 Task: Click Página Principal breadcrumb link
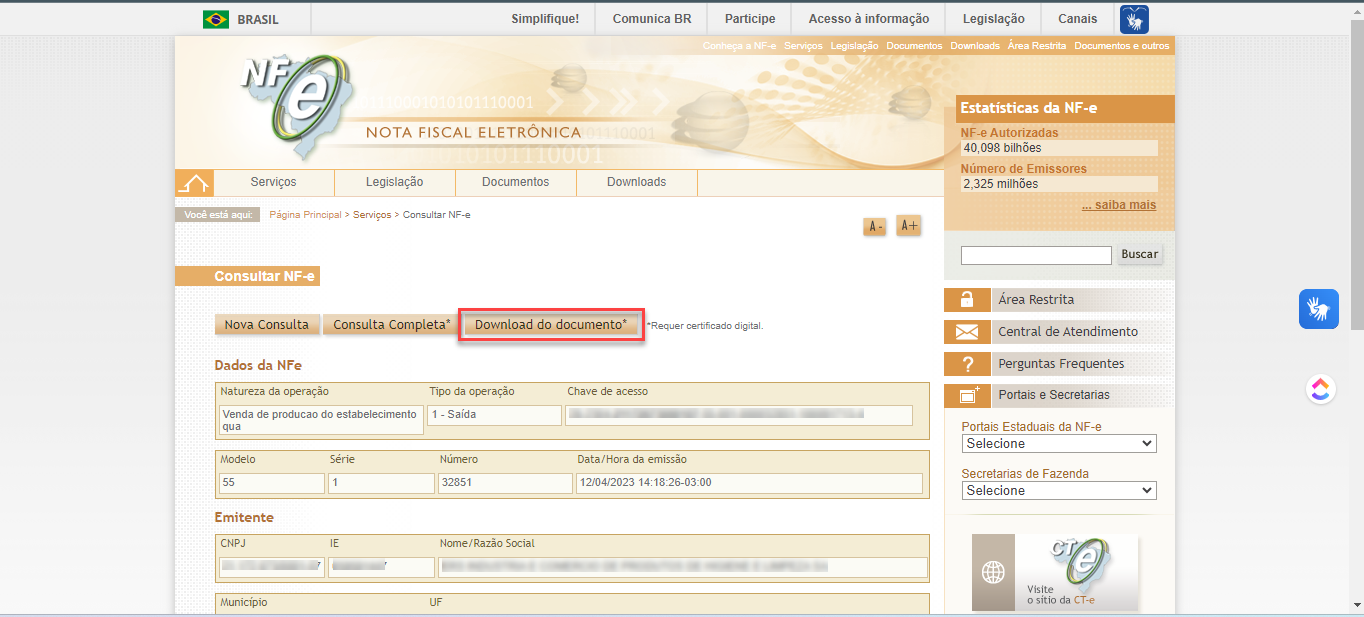(305, 215)
